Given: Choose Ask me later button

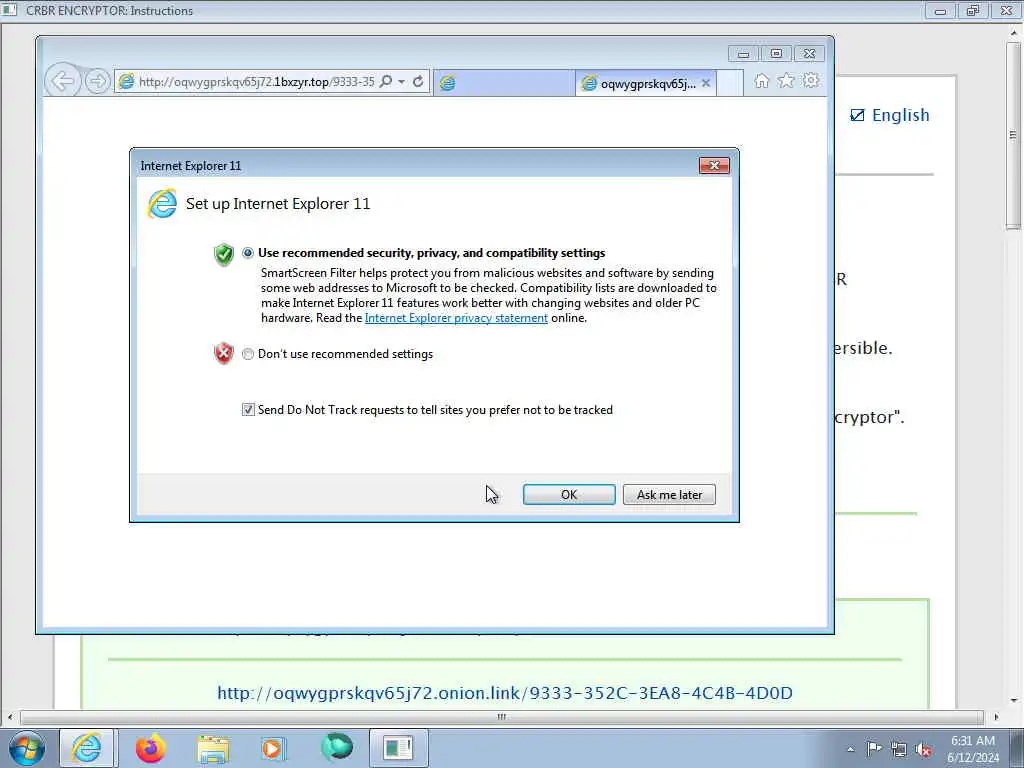Looking at the screenshot, I should (669, 494).
